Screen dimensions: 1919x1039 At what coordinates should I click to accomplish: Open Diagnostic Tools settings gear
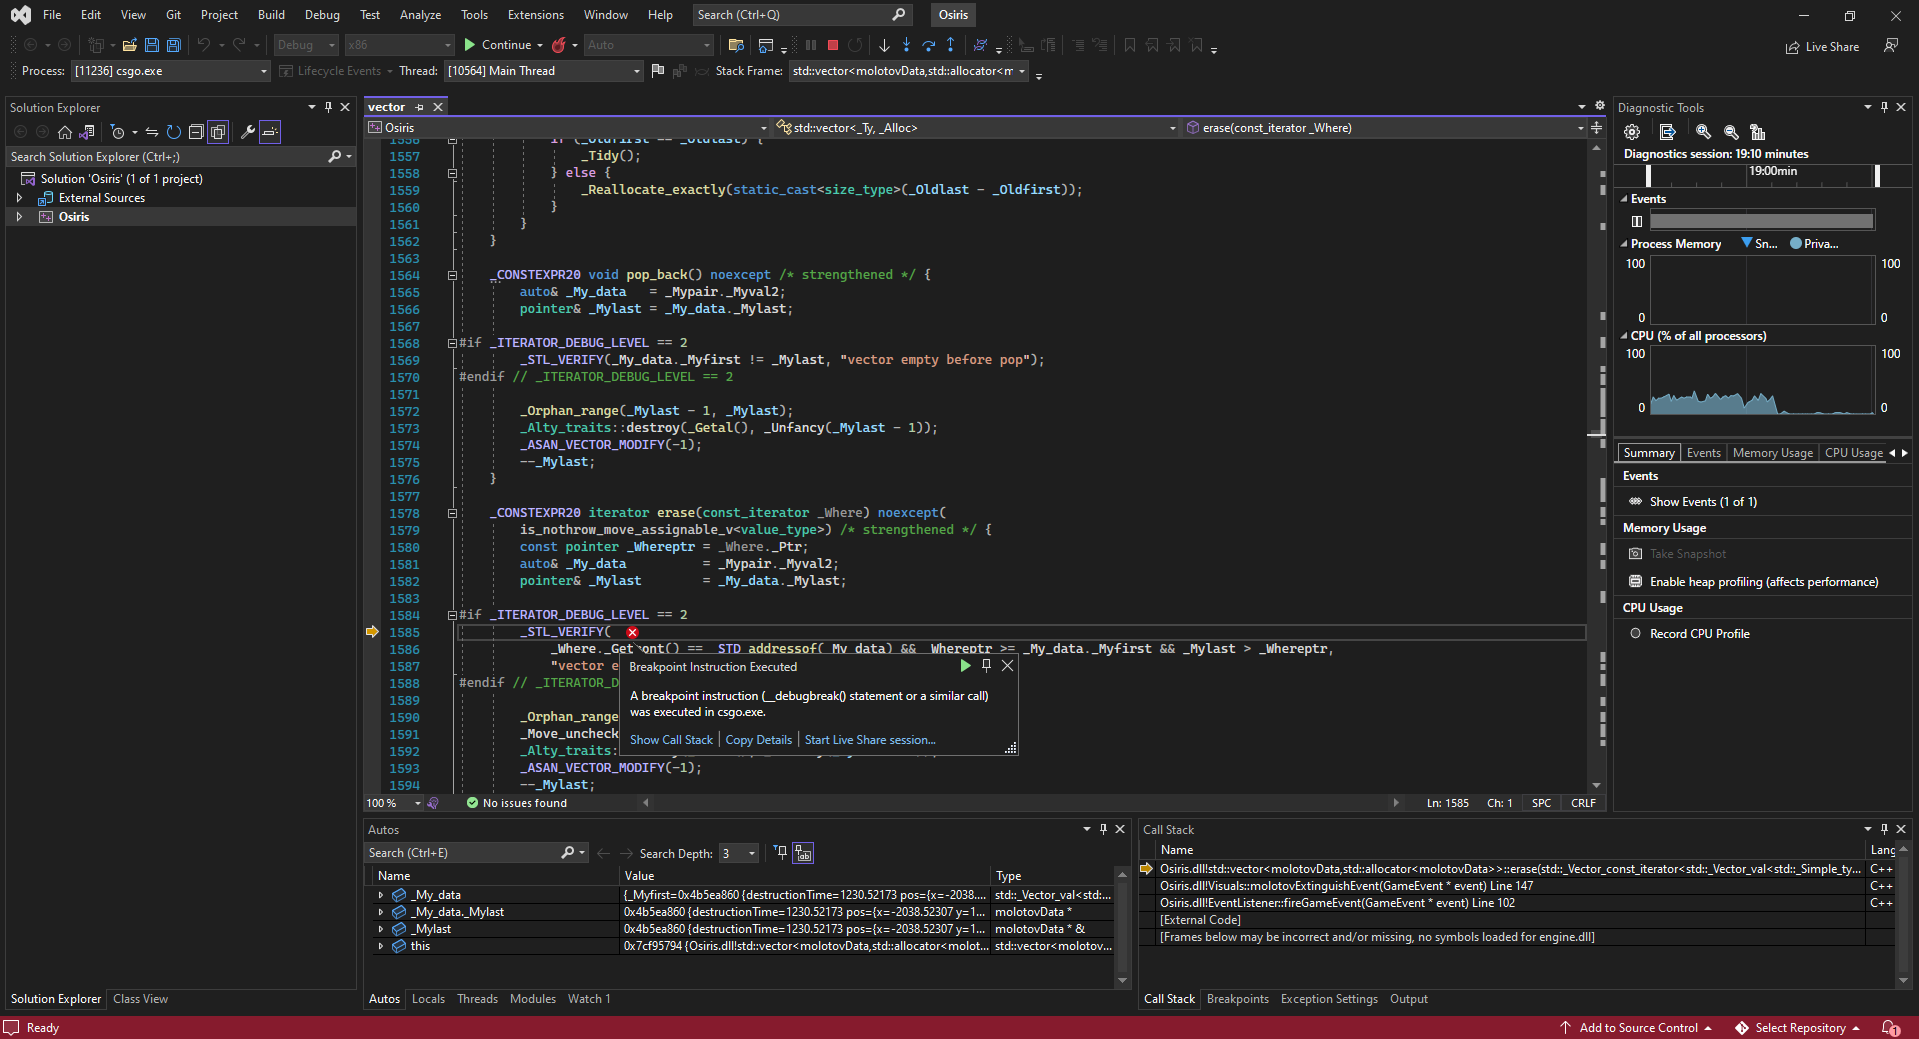pyautogui.click(x=1632, y=132)
